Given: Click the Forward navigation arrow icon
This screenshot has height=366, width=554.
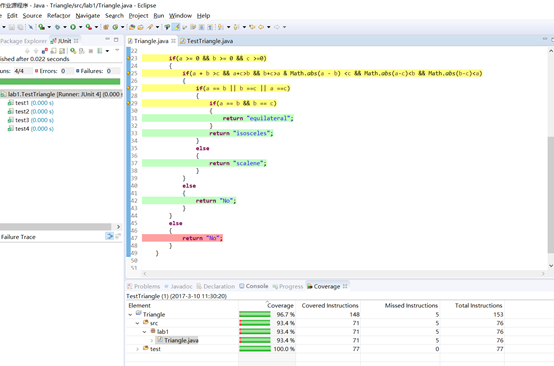Looking at the screenshot, I should [277, 27].
